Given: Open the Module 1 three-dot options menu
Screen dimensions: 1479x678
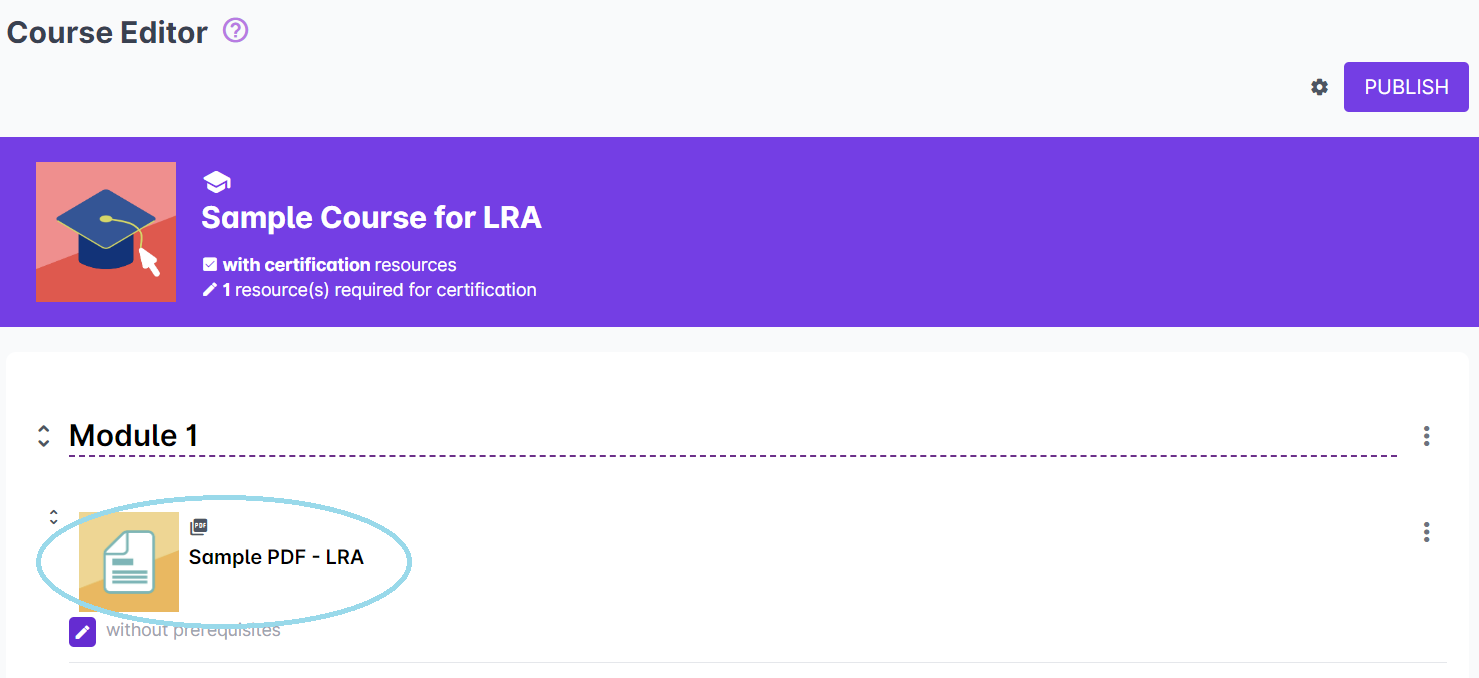Looking at the screenshot, I should pyautogui.click(x=1426, y=436).
